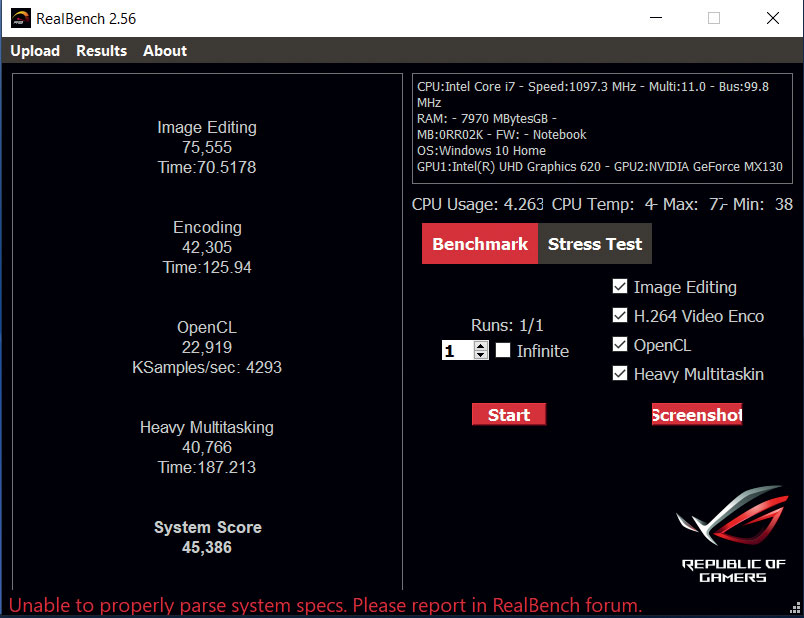Click the CPU Temp readout
804x618 pixels.
pyautogui.click(x=605, y=204)
